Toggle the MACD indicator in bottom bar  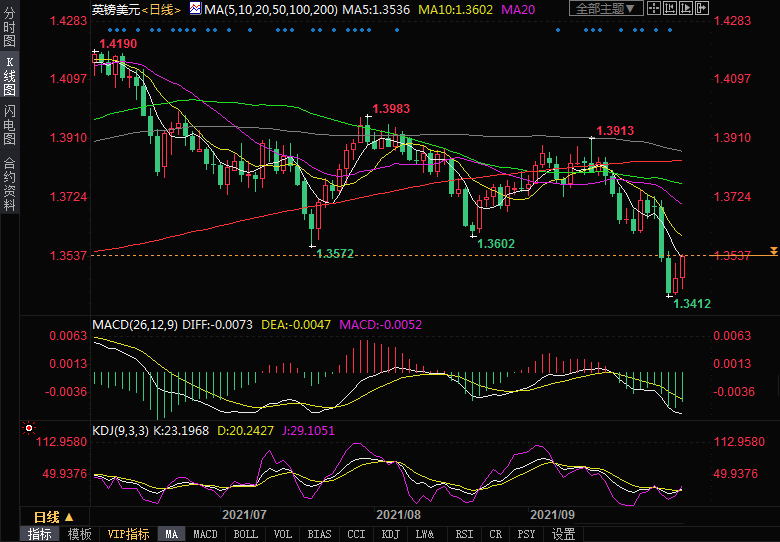205,534
